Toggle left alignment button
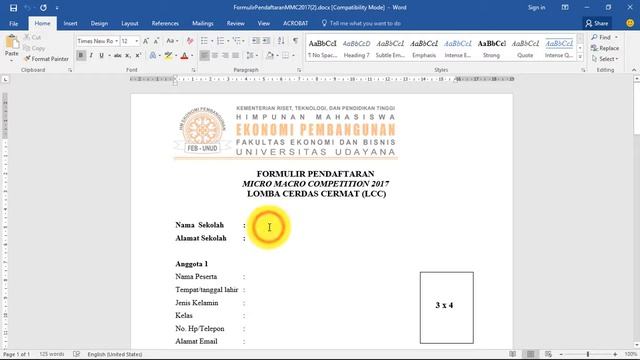Image resolution: width=640 pixels, height=360 pixels. point(204,55)
